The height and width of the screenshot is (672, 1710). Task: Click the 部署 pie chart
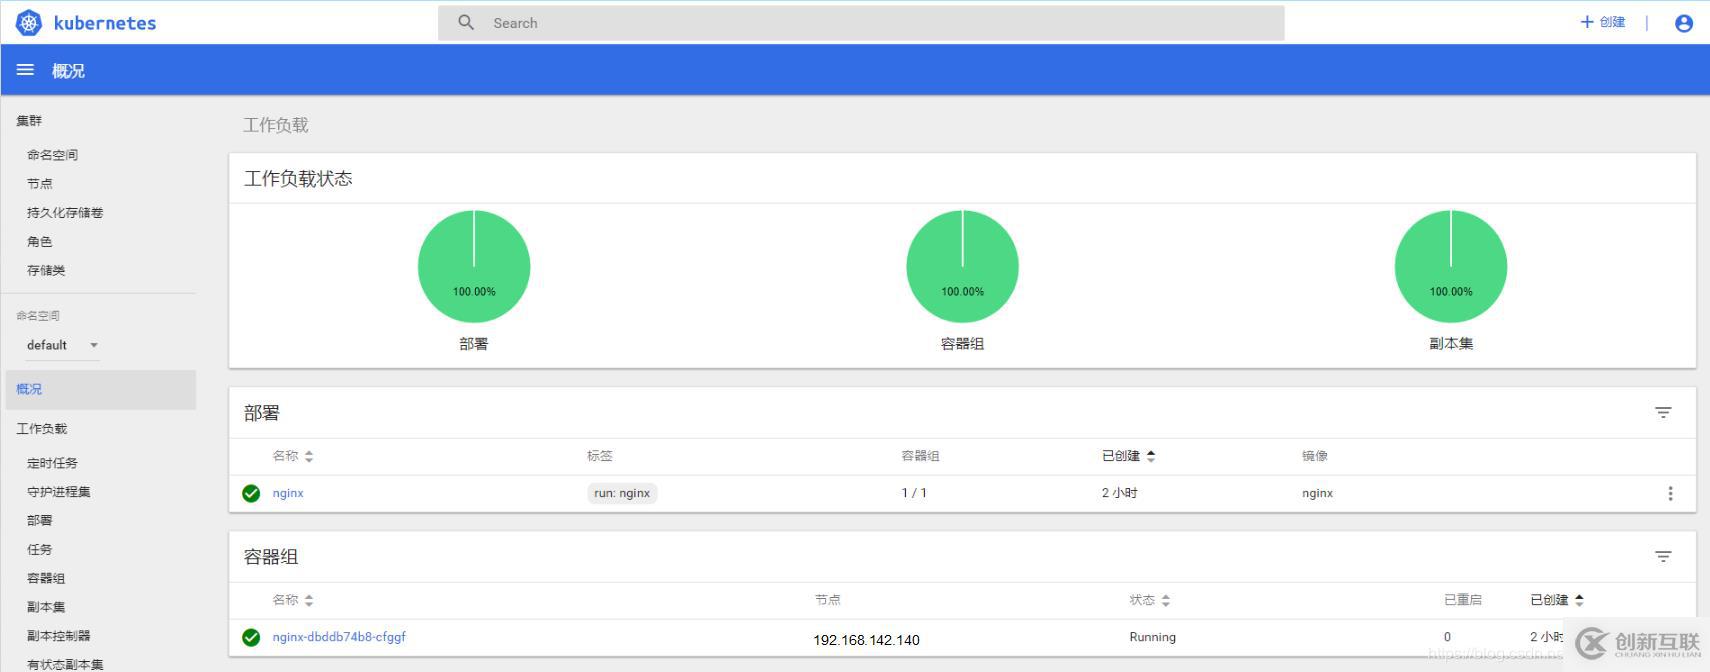[474, 266]
